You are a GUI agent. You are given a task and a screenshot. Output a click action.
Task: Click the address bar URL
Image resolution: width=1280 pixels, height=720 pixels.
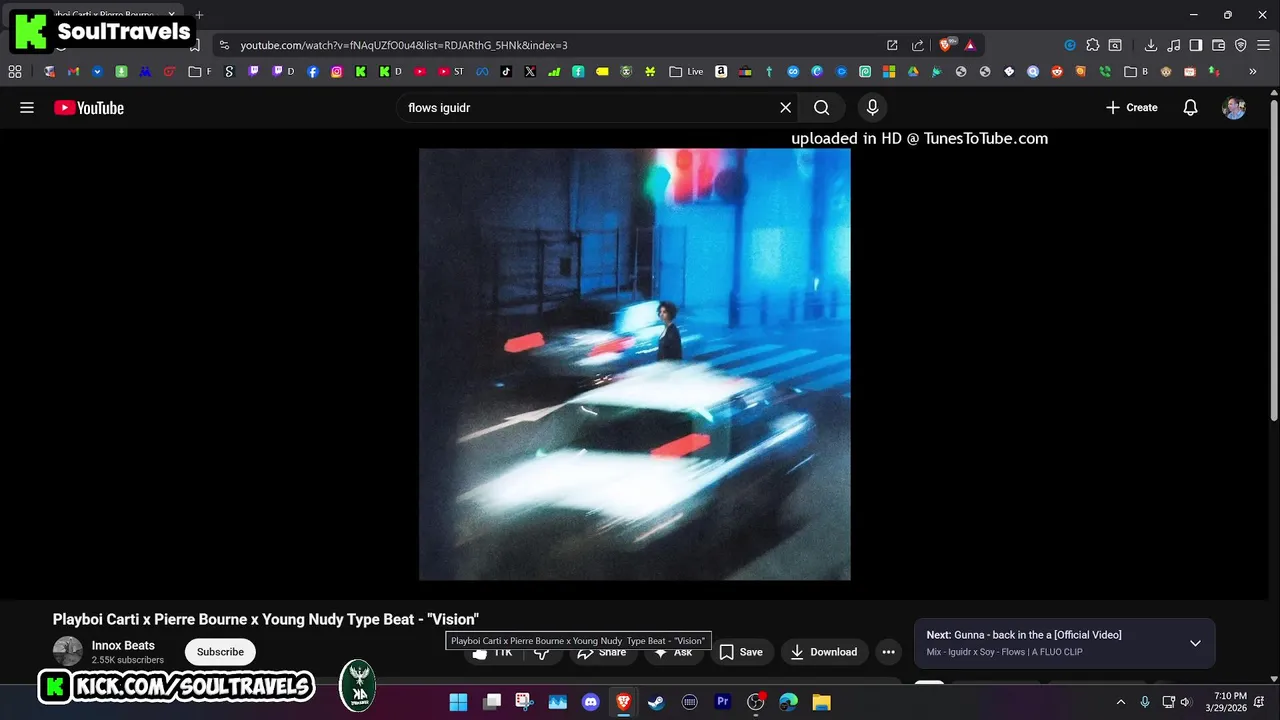coord(404,45)
